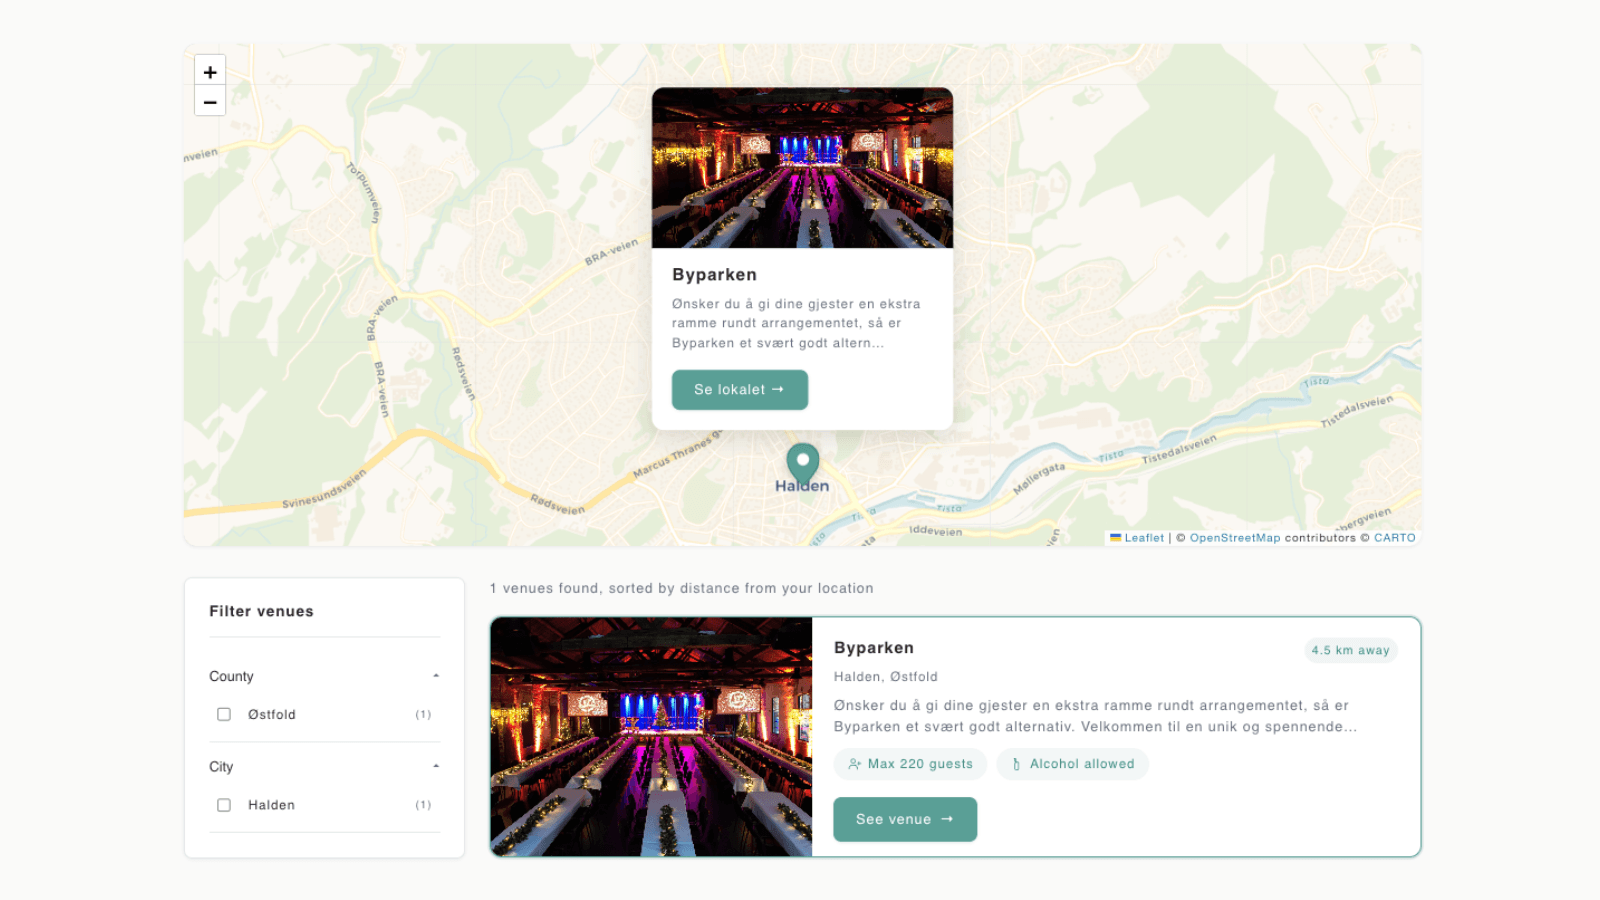Open the CARTO attribution link
The width and height of the screenshot is (1600, 900).
point(1395,538)
